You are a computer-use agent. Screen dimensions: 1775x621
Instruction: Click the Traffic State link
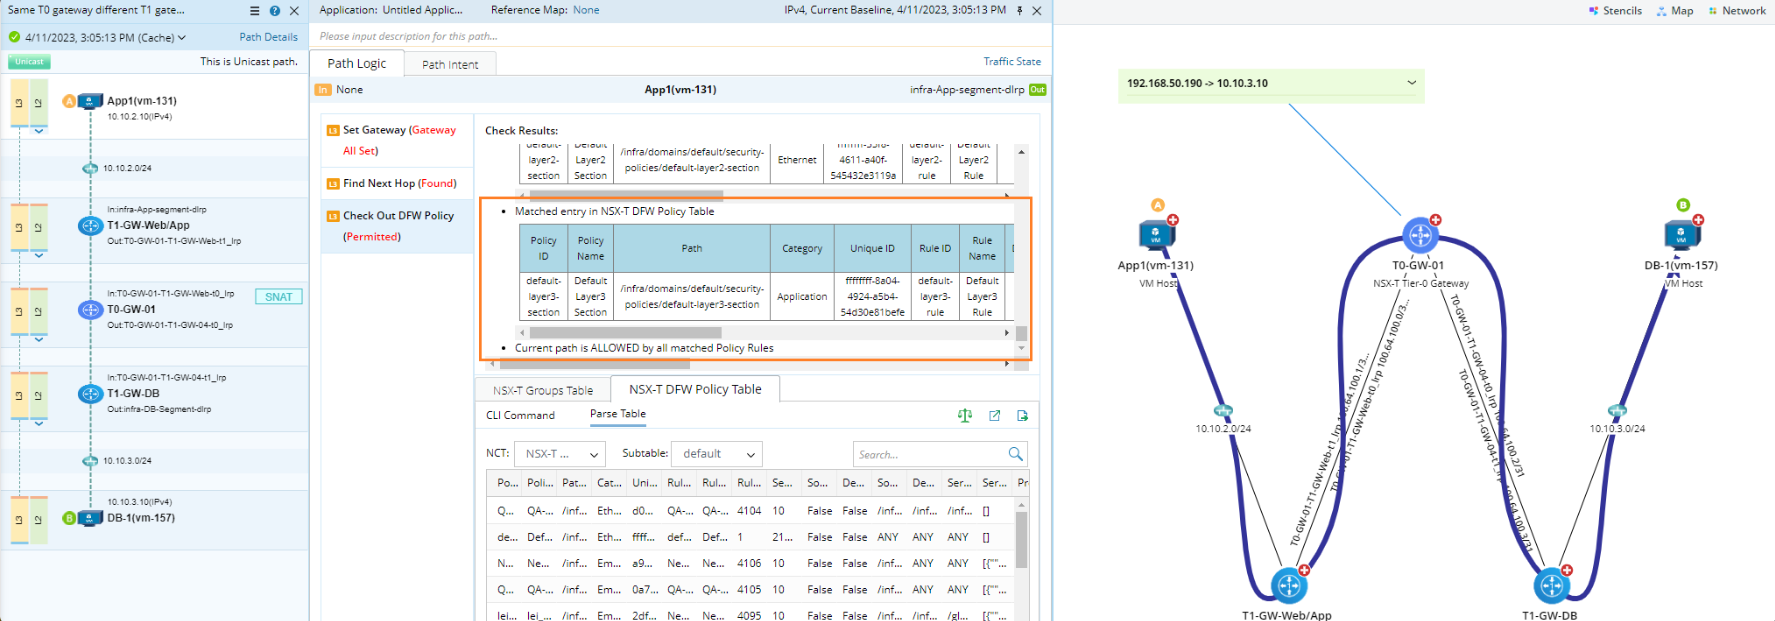(1011, 61)
